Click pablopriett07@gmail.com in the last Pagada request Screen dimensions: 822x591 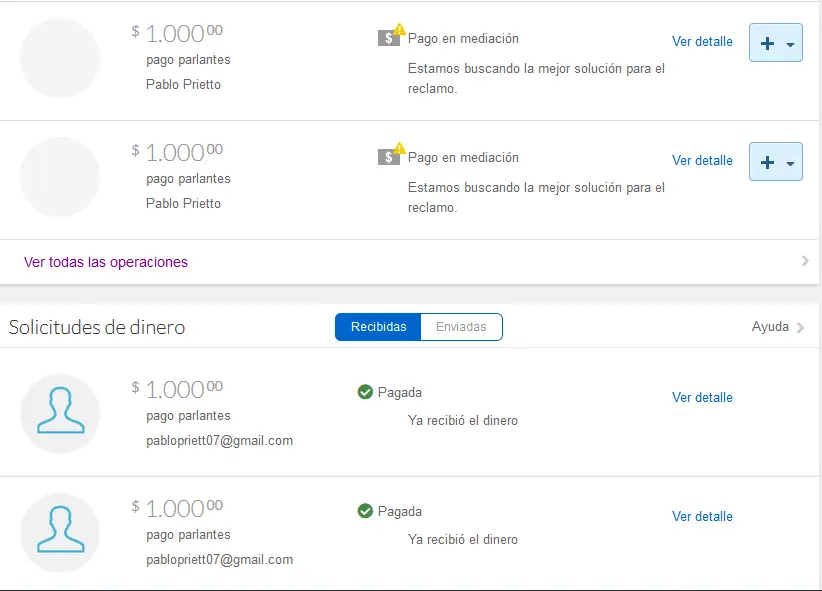(220, 560)
